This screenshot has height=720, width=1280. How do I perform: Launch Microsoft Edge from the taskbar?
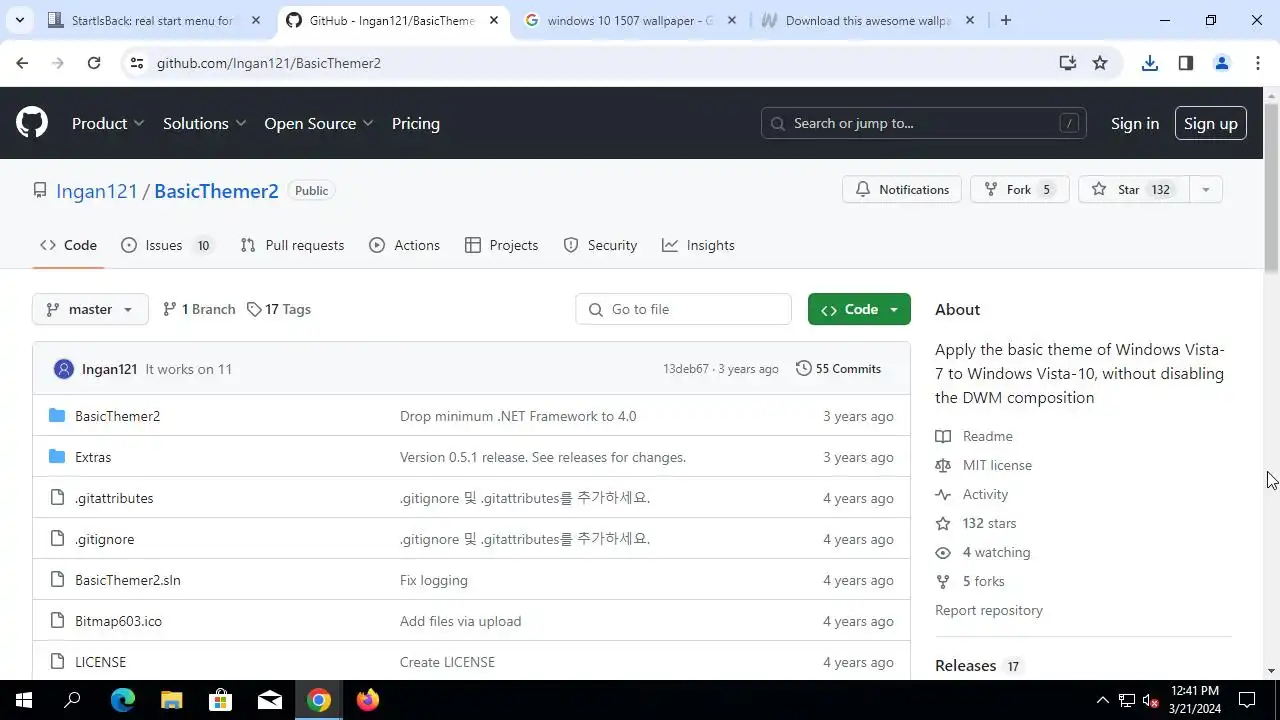[x=122, y=700]
